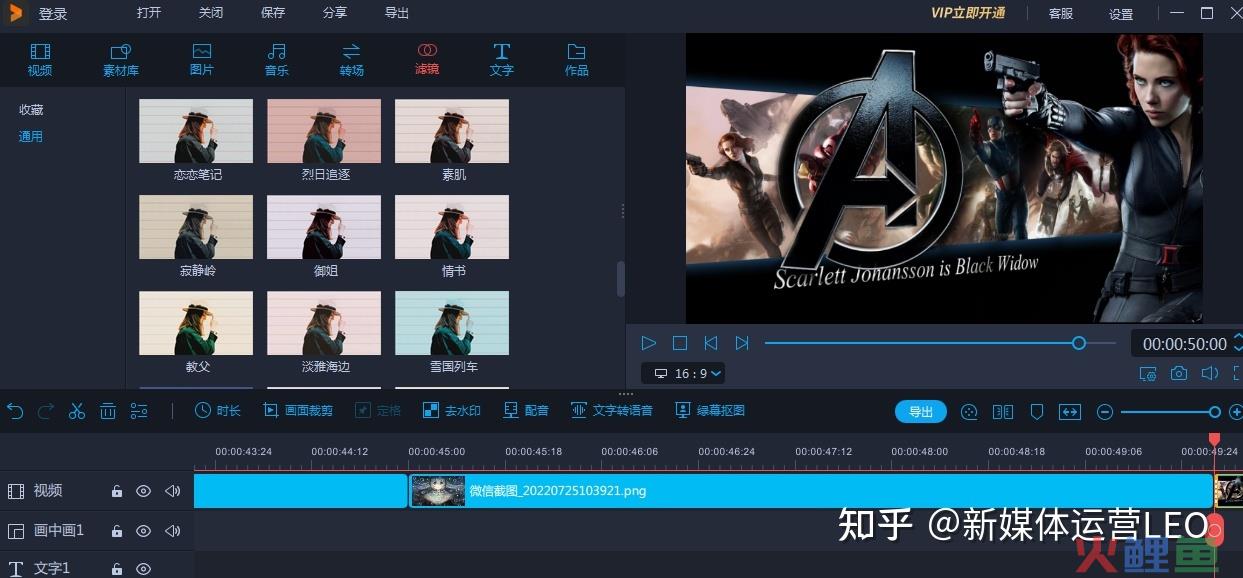Switch to the 音乐 music tab

(x=277, y=60)
